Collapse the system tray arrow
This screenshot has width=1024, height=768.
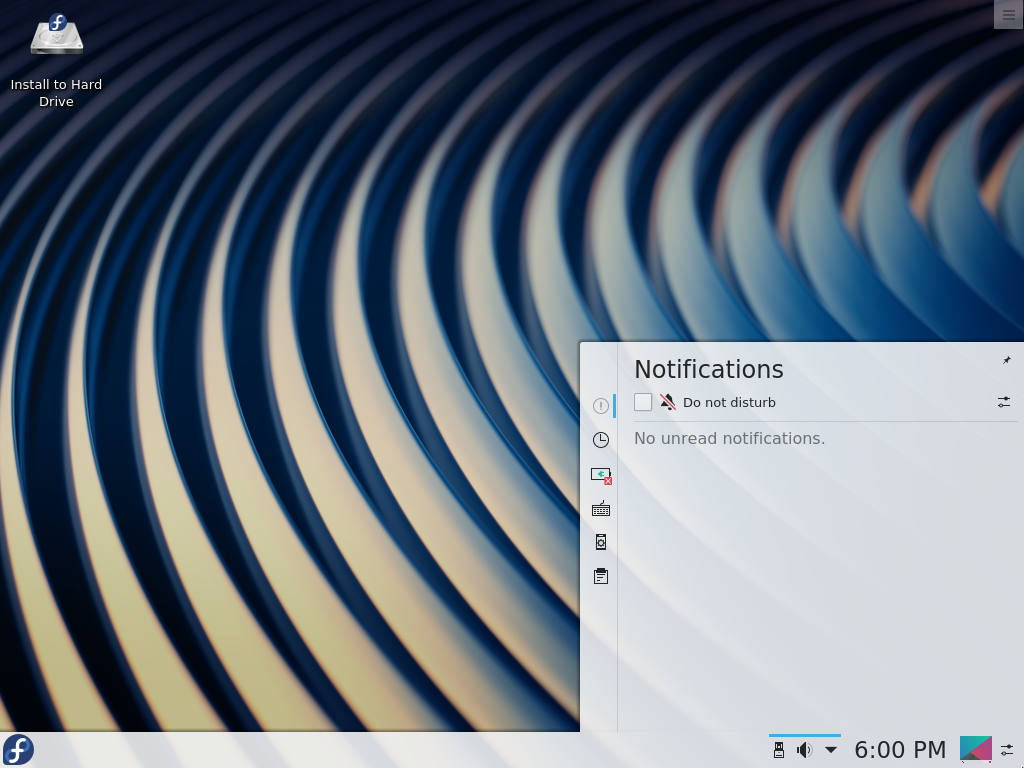point(831,750)
